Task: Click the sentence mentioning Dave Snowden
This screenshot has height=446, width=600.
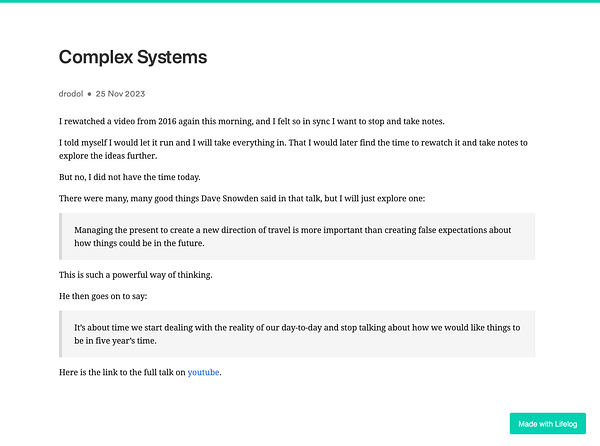Action: 242,199
